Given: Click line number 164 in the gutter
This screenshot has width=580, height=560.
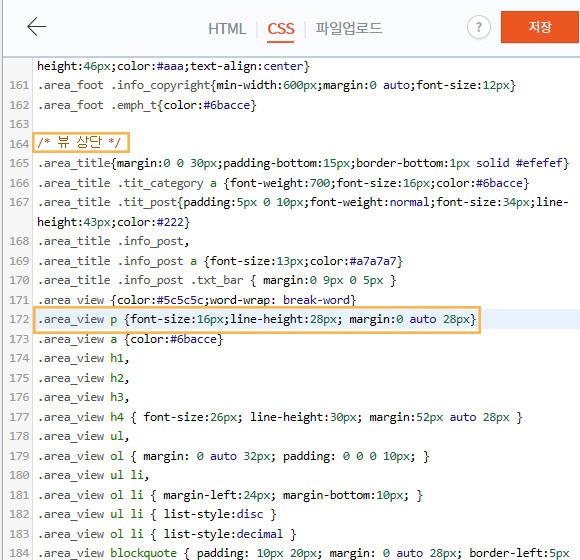Looking at the screenshot, I should 19,144.
